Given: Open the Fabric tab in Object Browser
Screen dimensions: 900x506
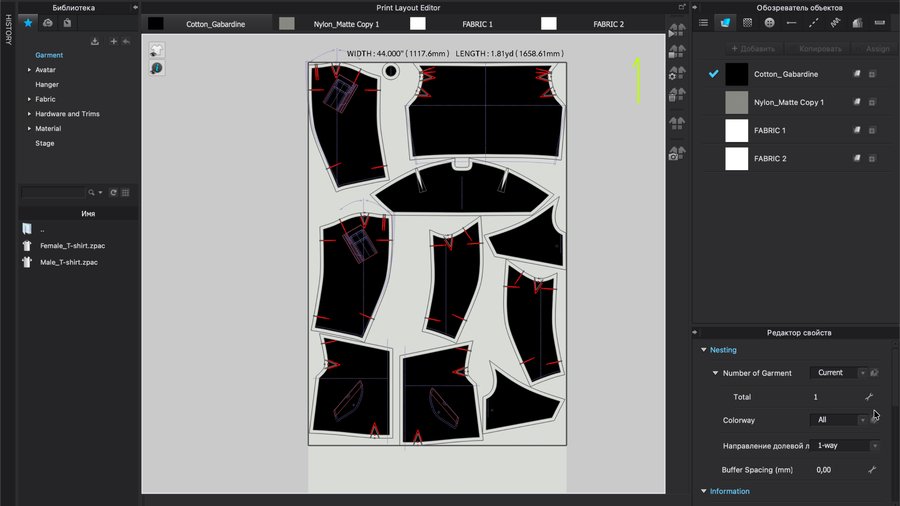Looking at the screenshot, I should pos(725,22).
